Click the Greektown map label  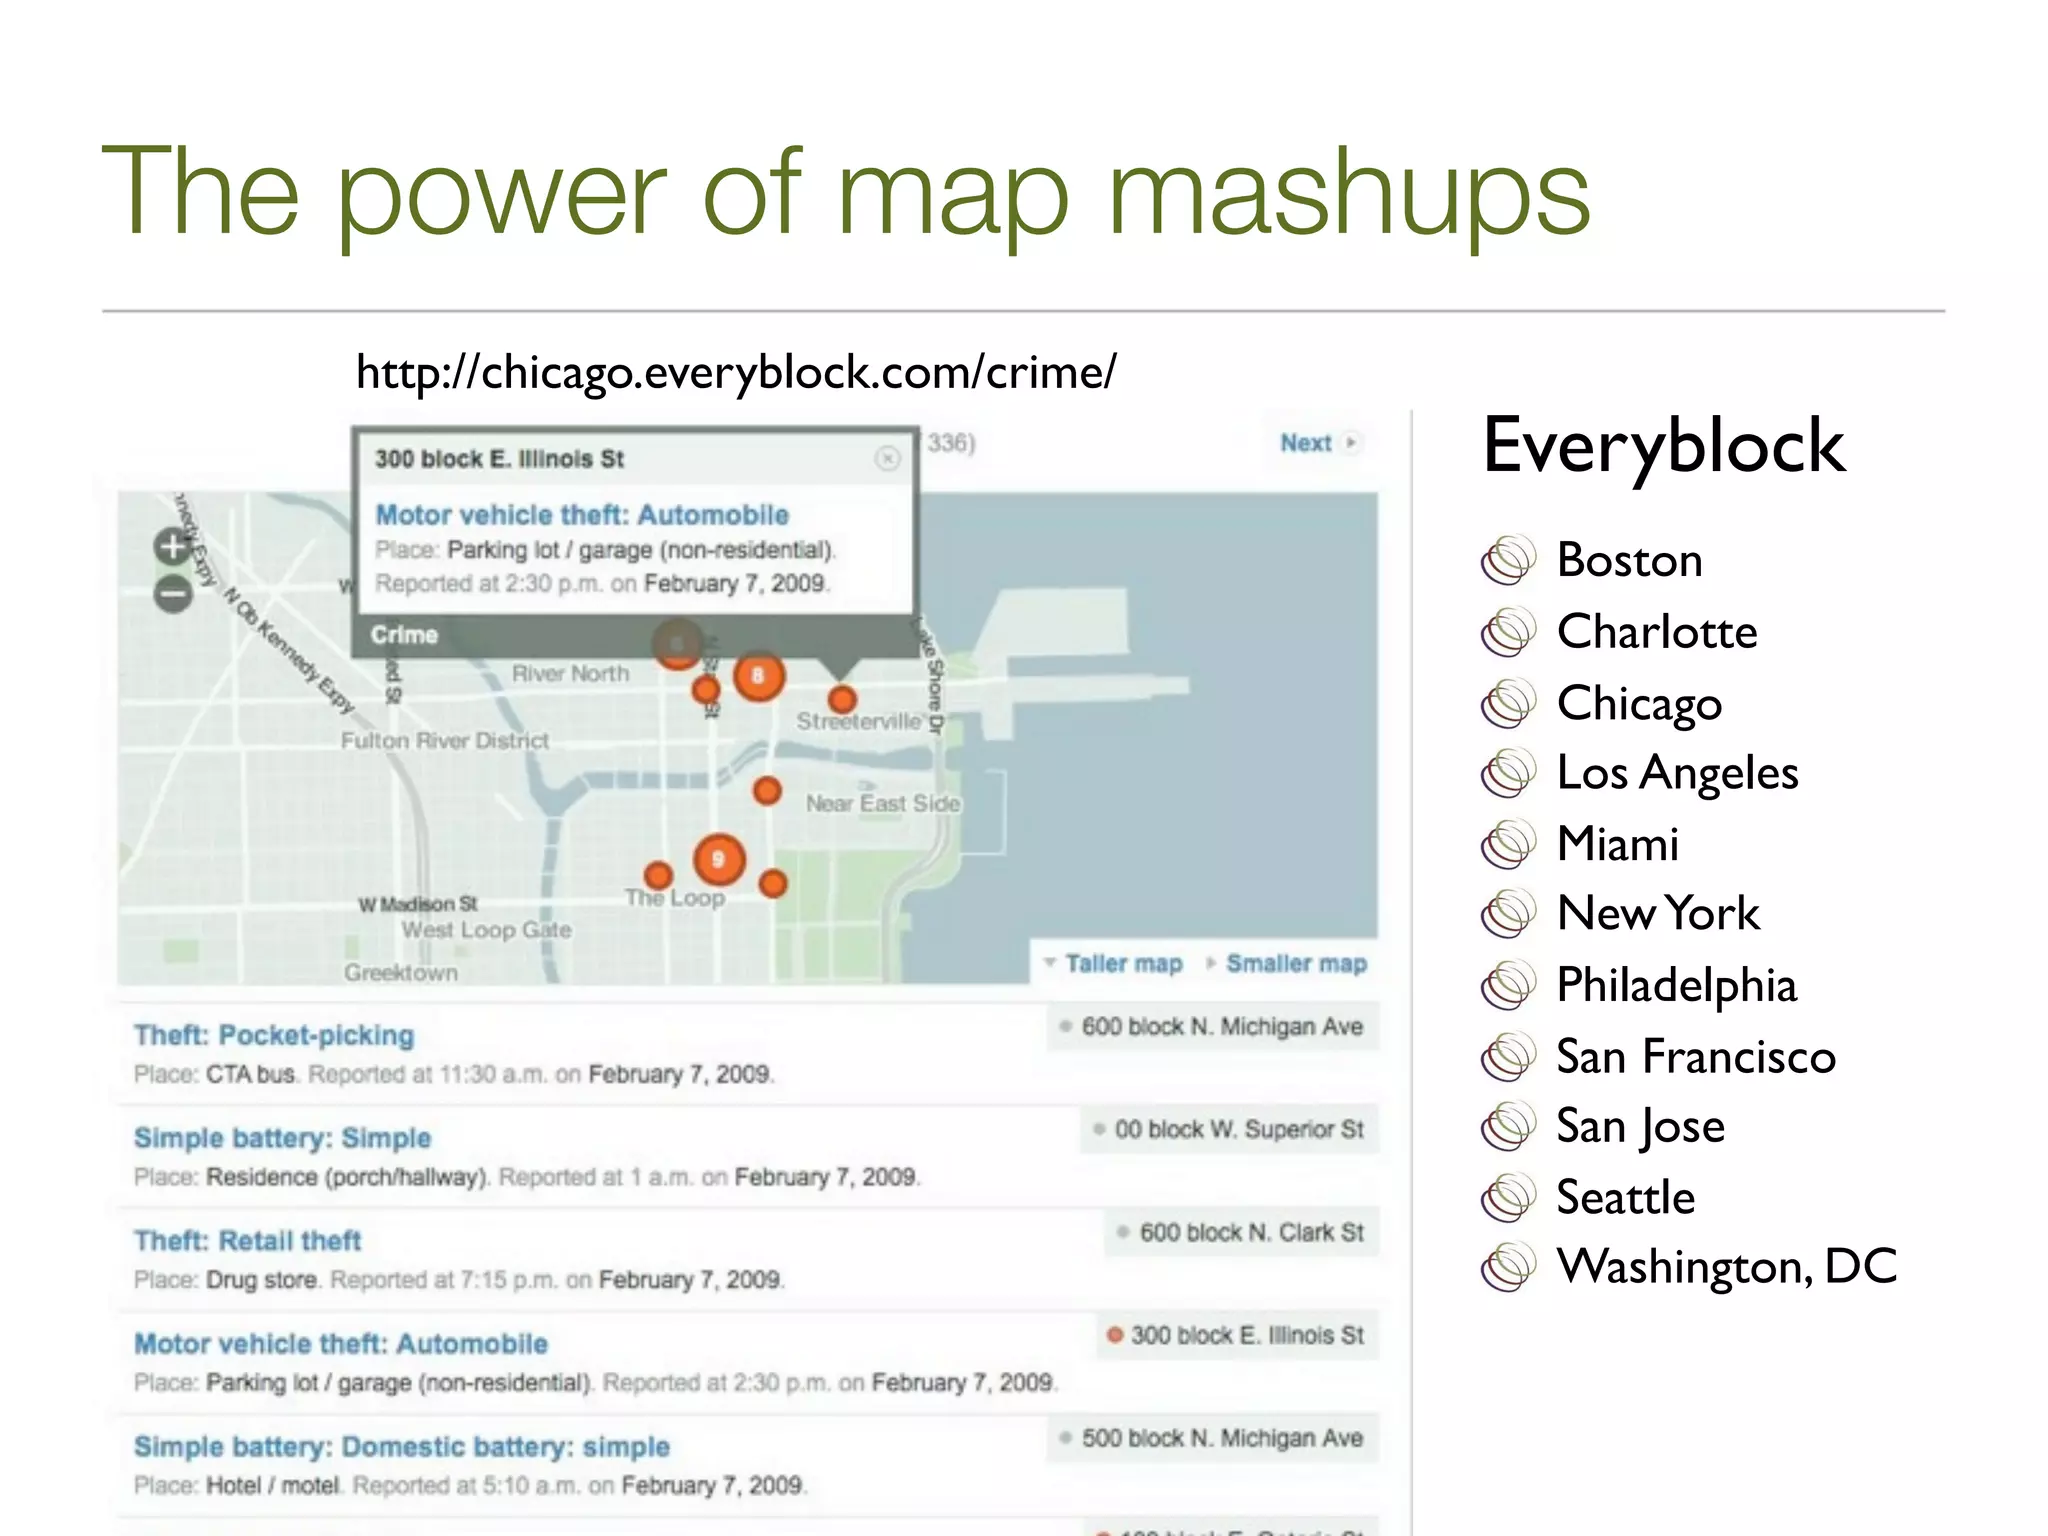[x=400, y=973]
